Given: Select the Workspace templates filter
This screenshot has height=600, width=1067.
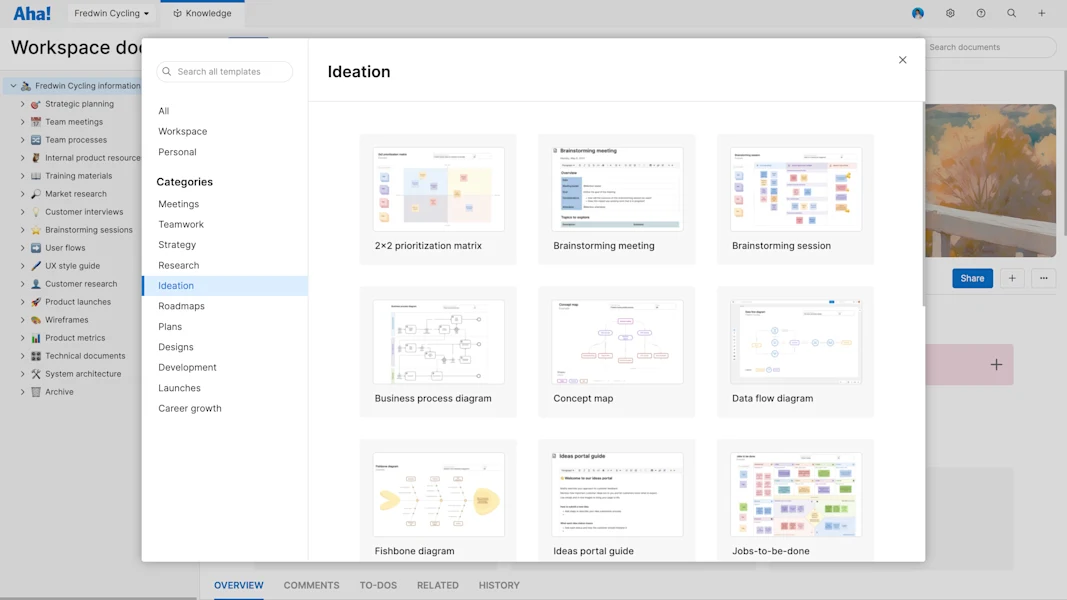Looking at the screenshot, I should [182, 131].
